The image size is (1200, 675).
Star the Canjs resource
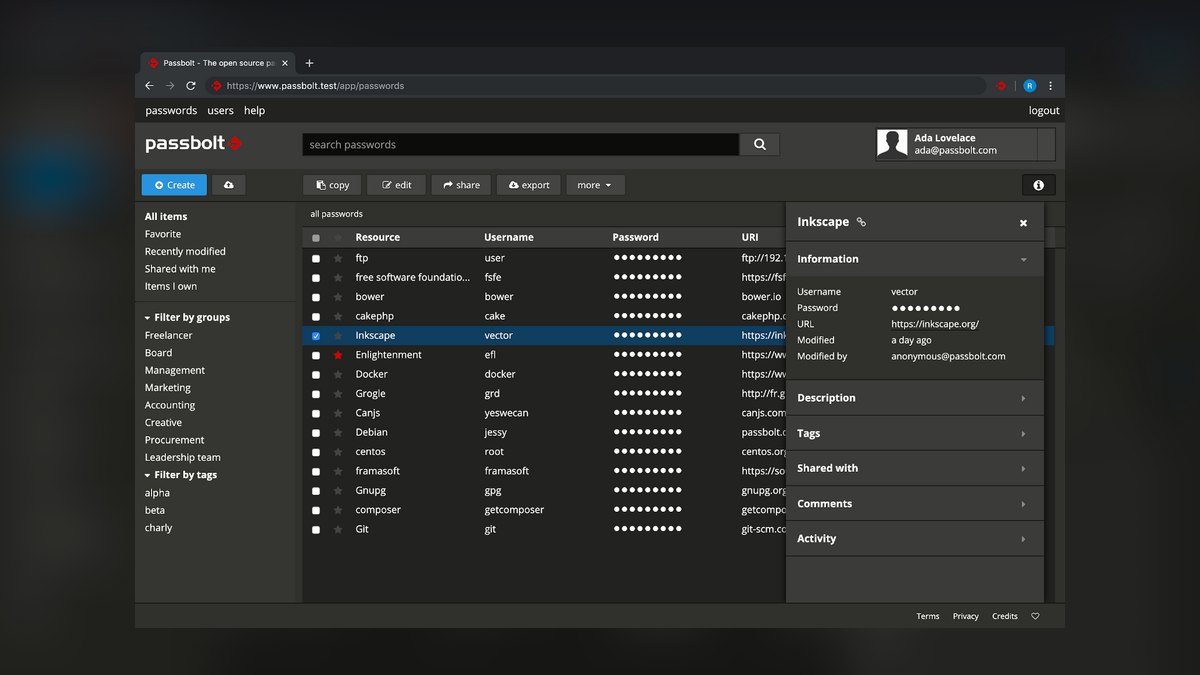coord(338,413)
